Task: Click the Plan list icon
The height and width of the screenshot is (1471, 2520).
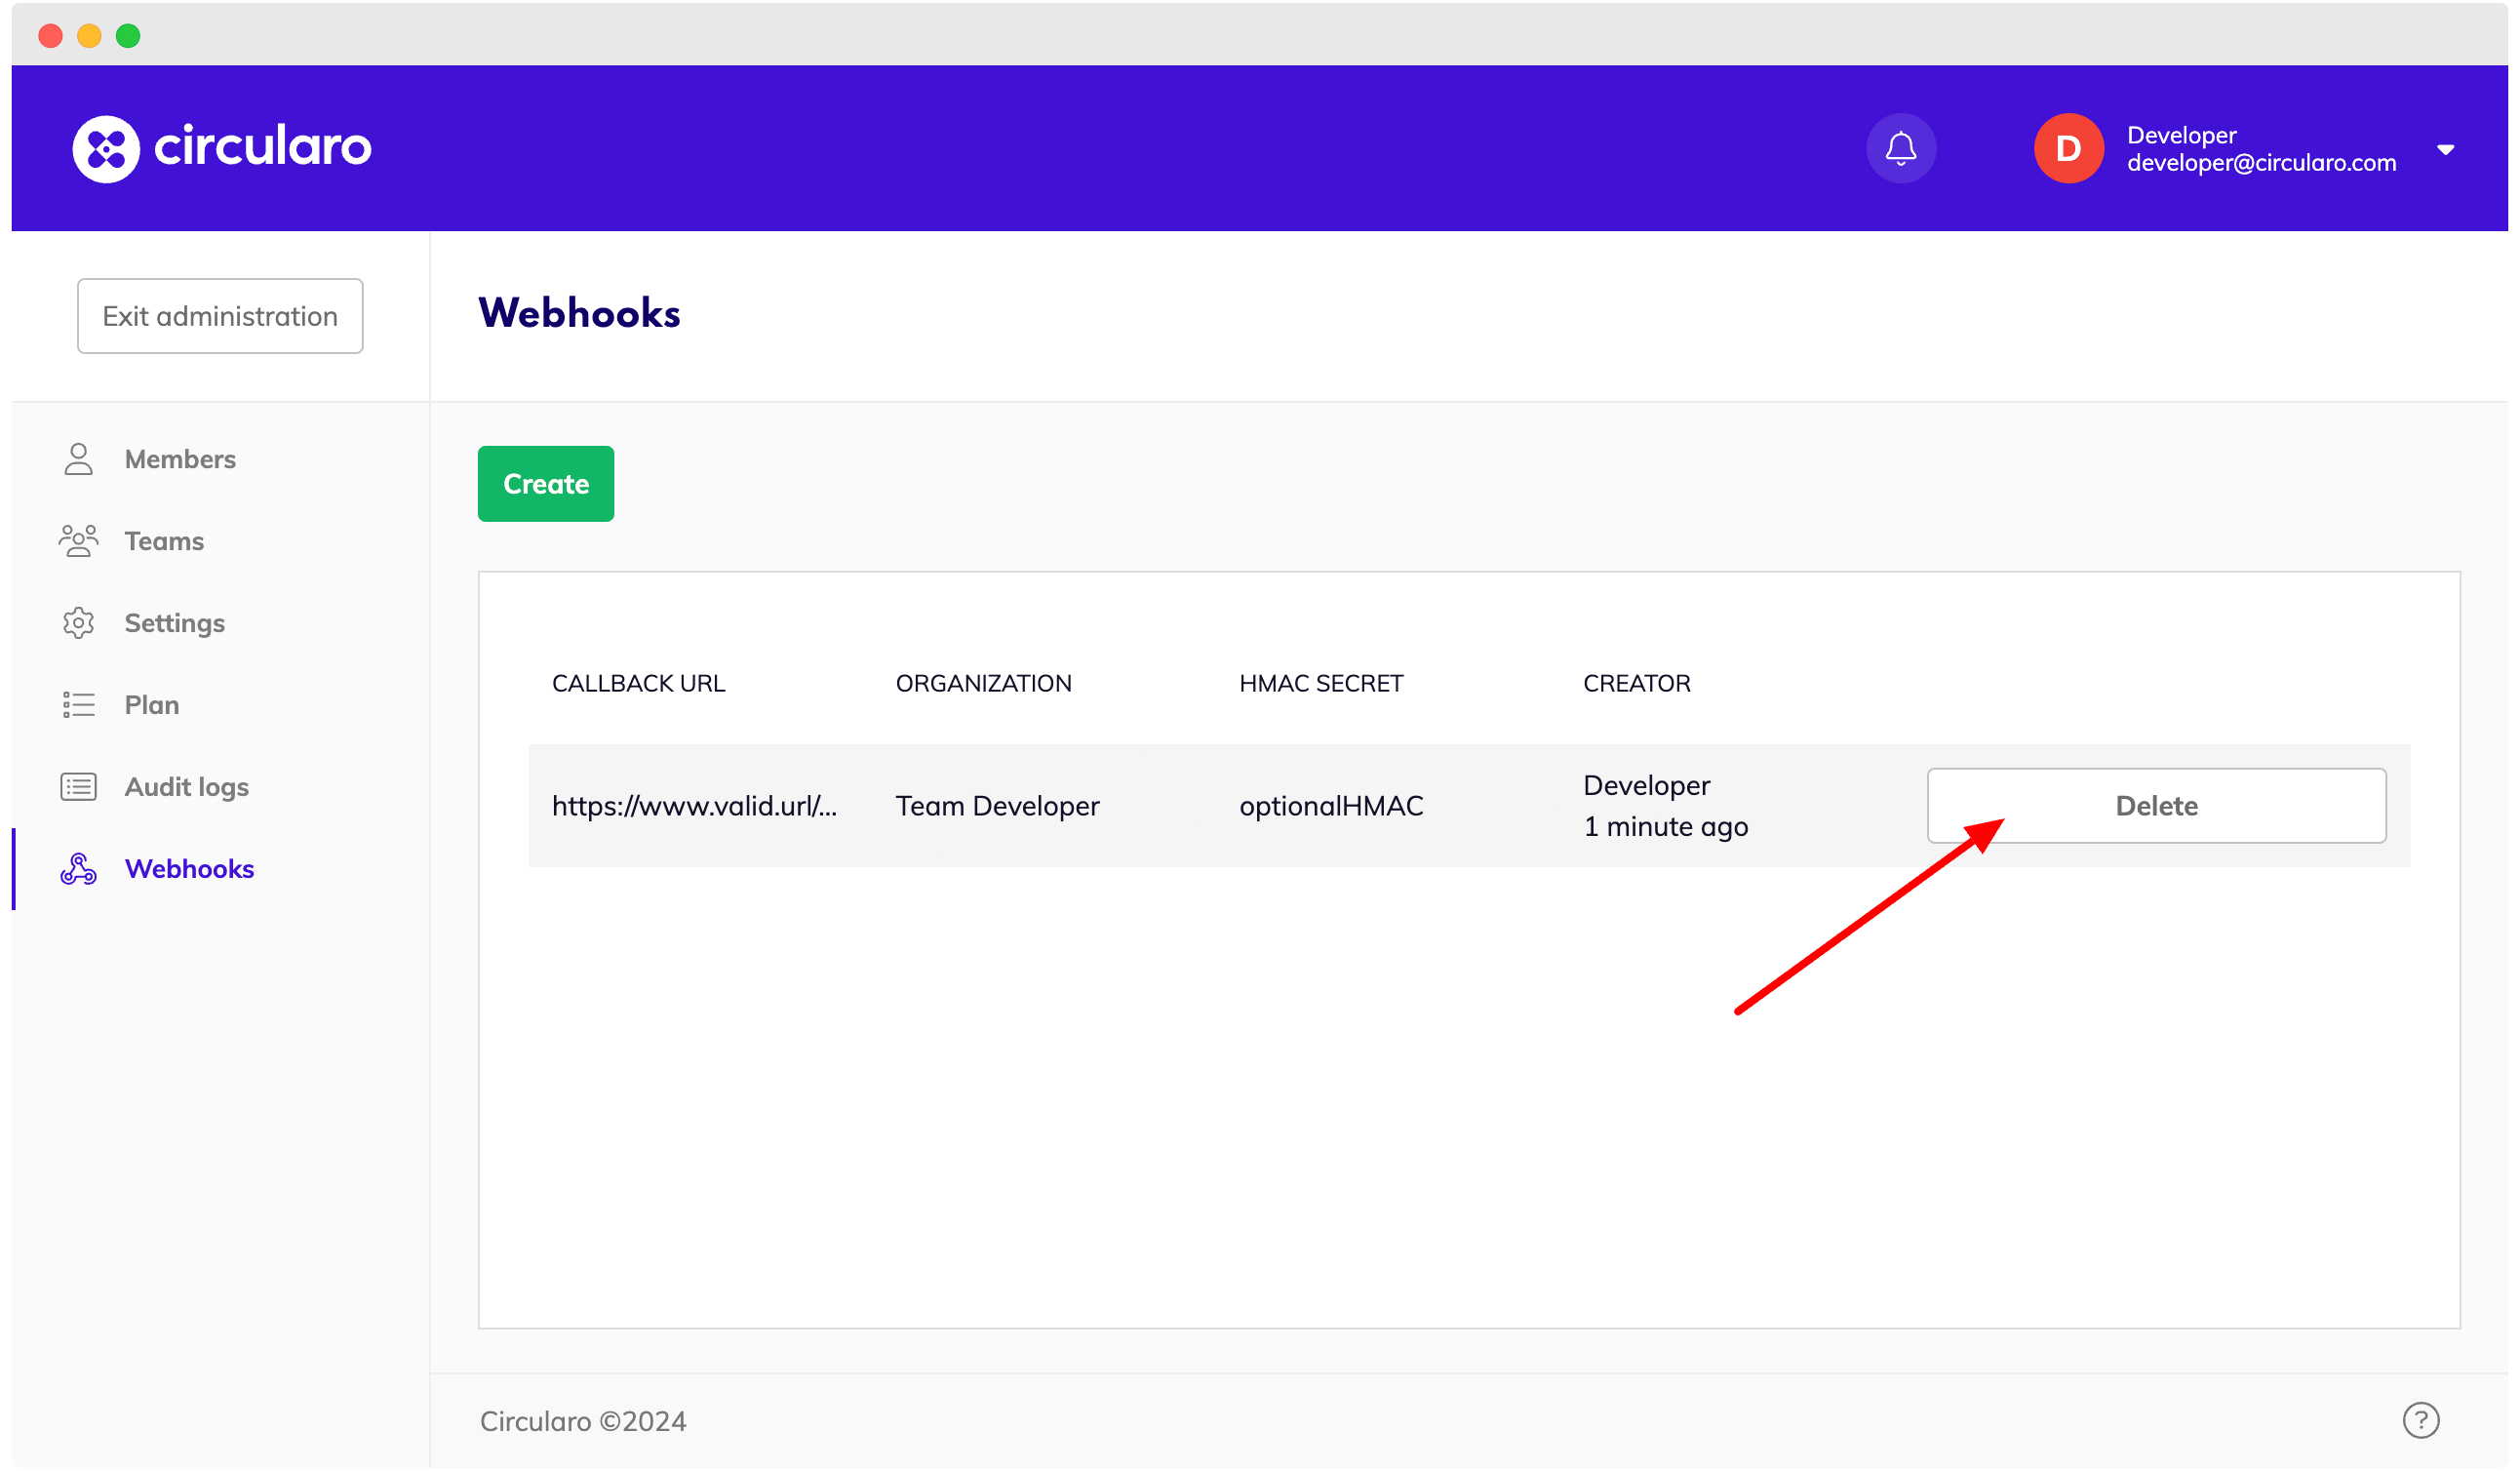Action: pyautogui.click(x=78, y=705)
